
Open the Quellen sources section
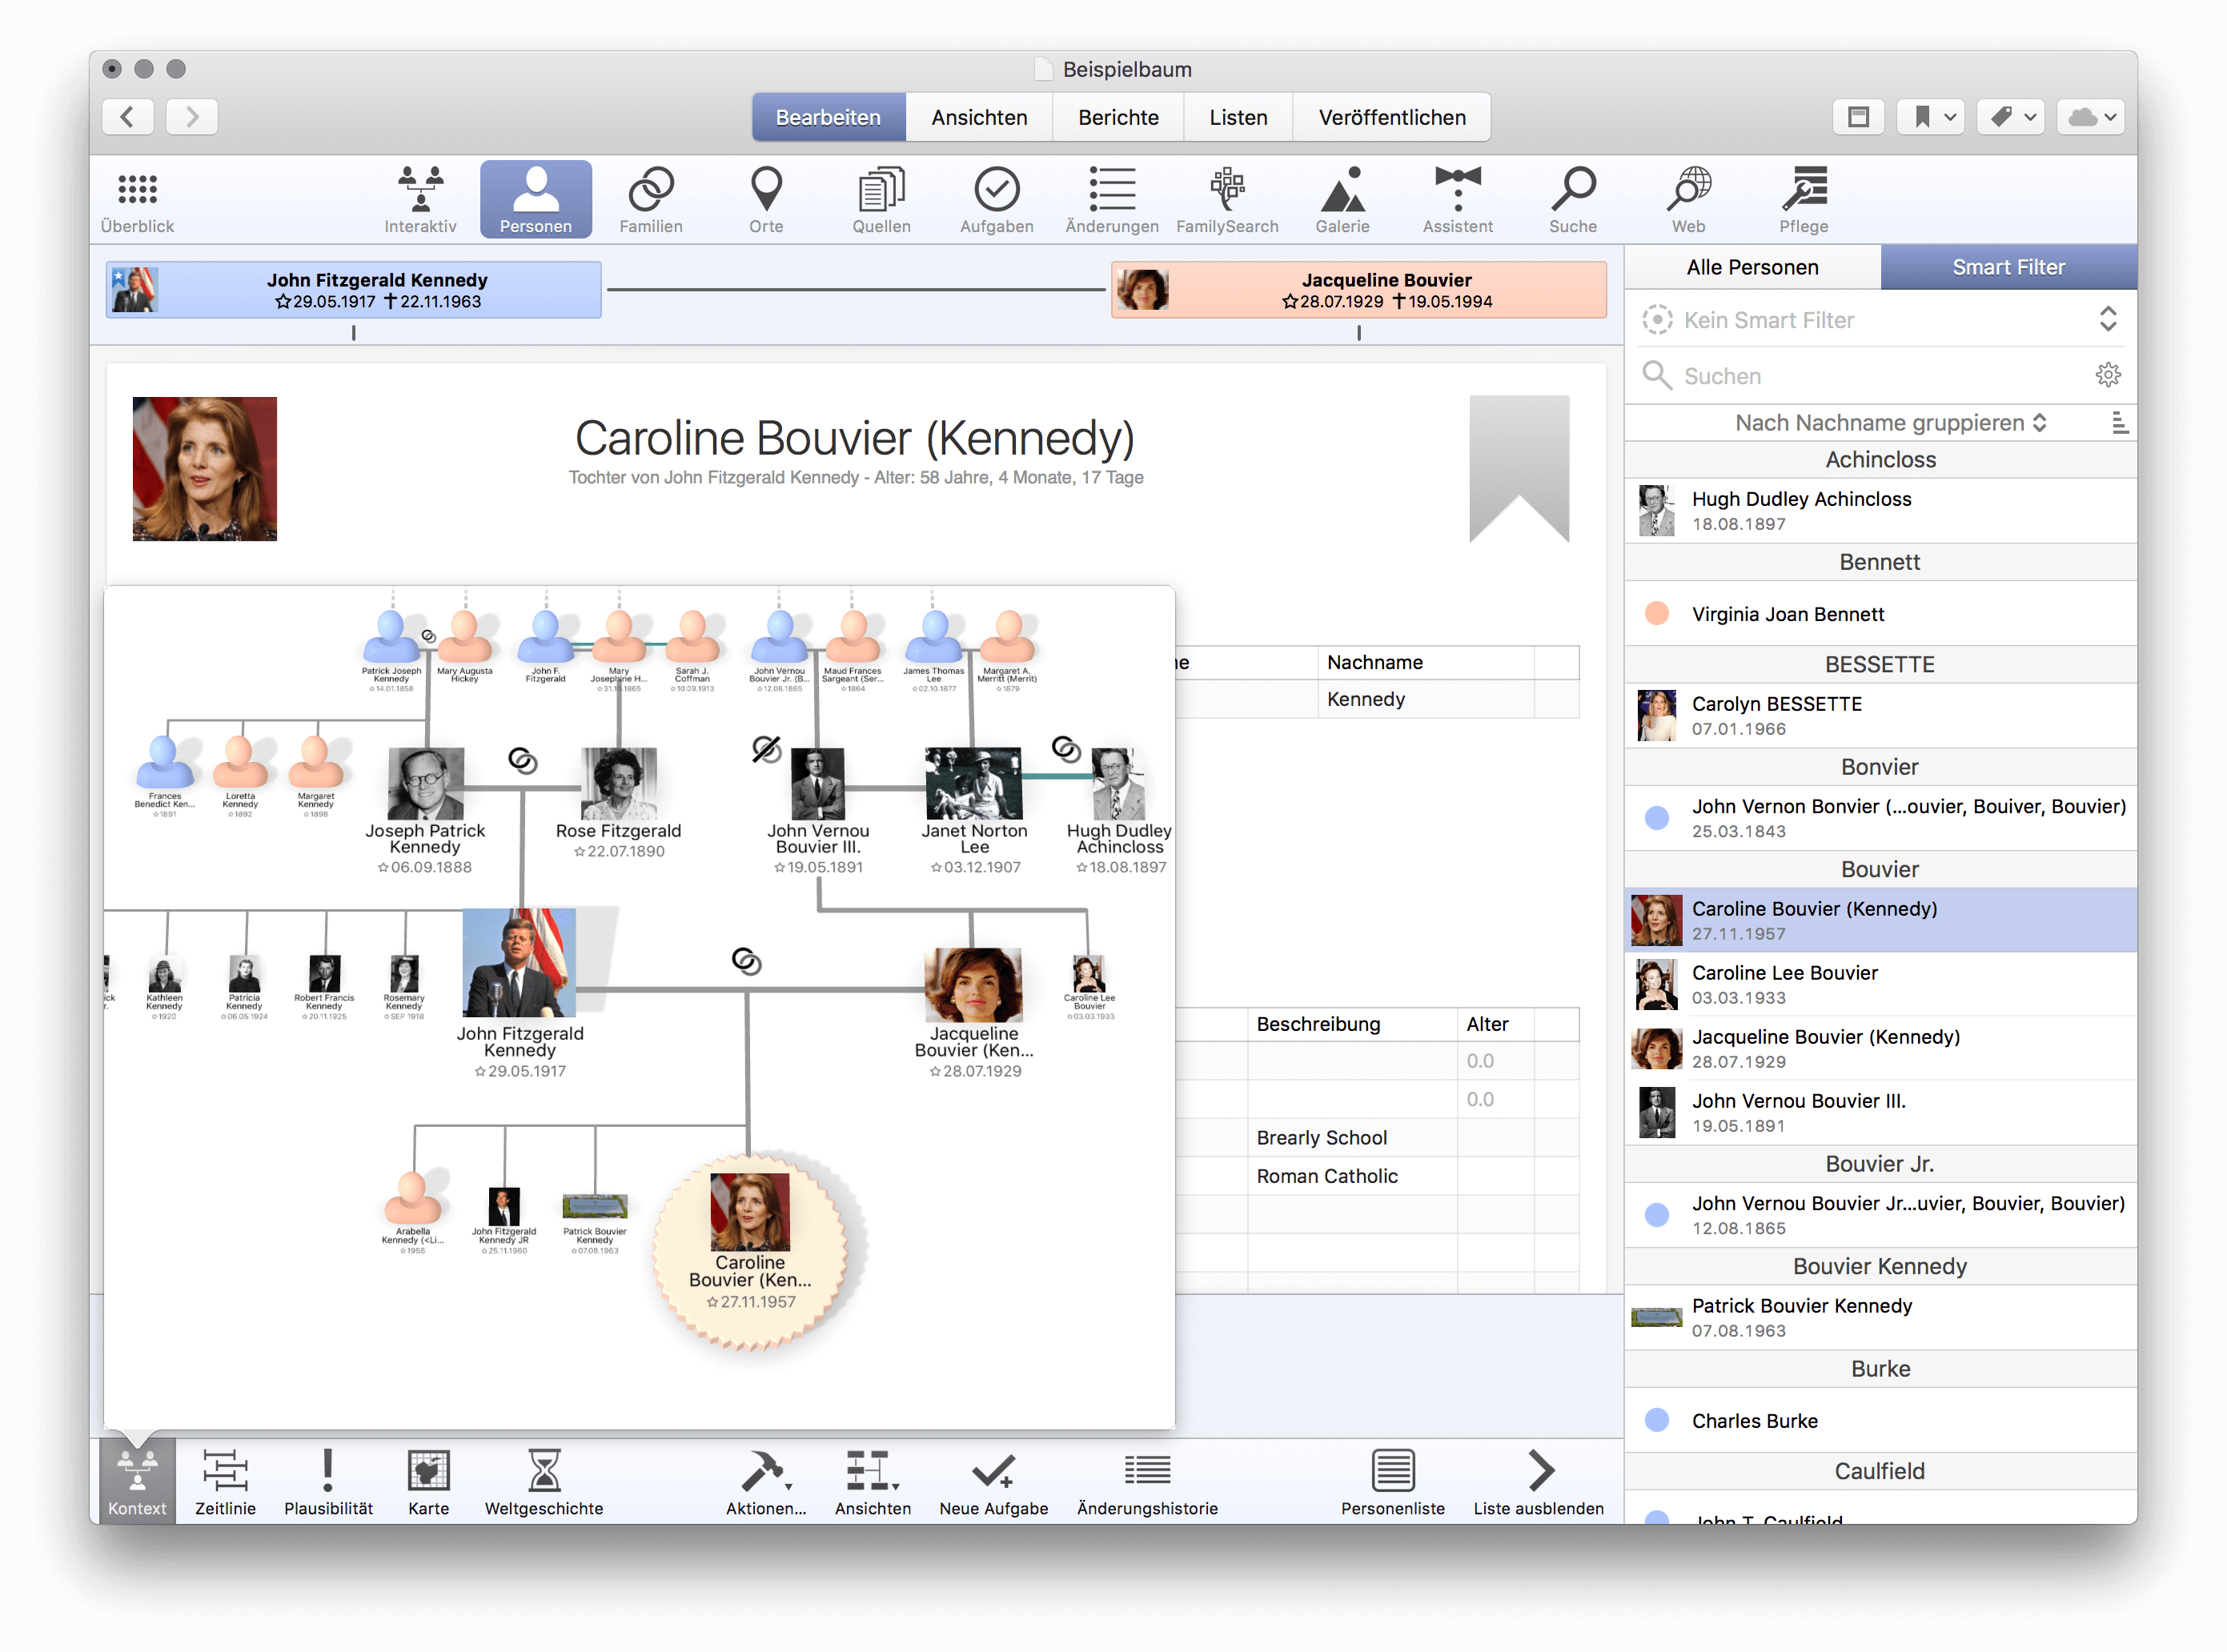click(x=881, y=200)
